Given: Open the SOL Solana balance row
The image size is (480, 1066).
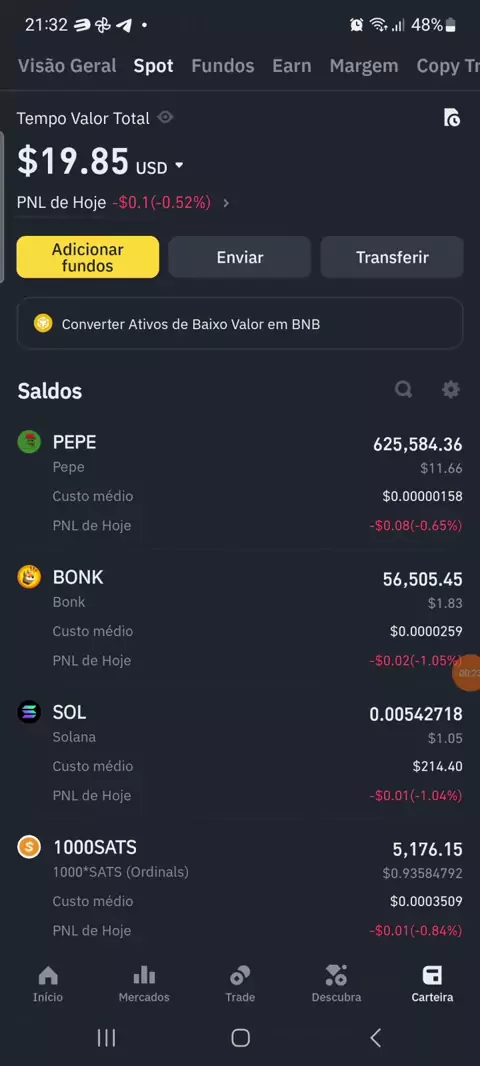Looking at the screenshot, I should click(240, 753).
